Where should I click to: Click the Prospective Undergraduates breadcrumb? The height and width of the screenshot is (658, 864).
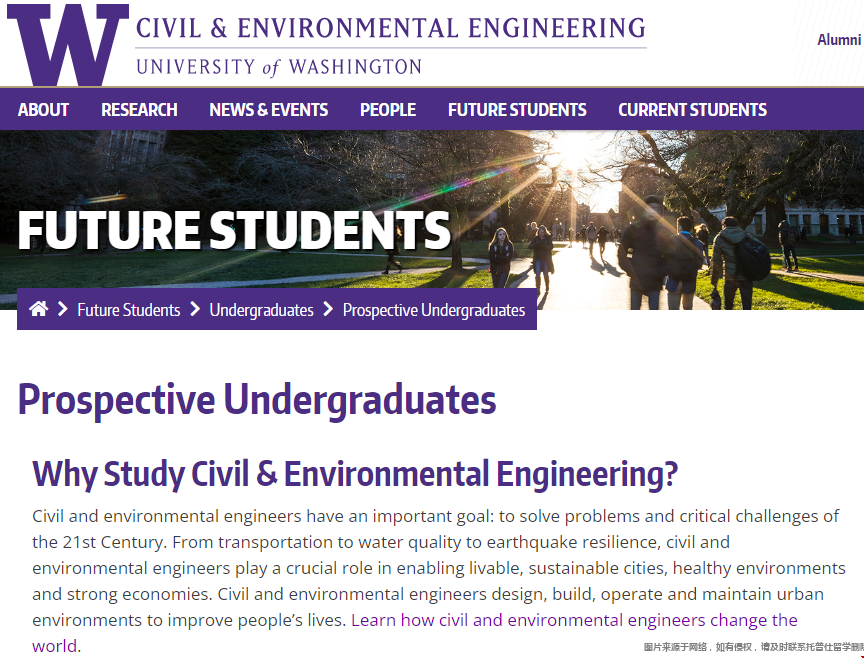pos(434,310)
